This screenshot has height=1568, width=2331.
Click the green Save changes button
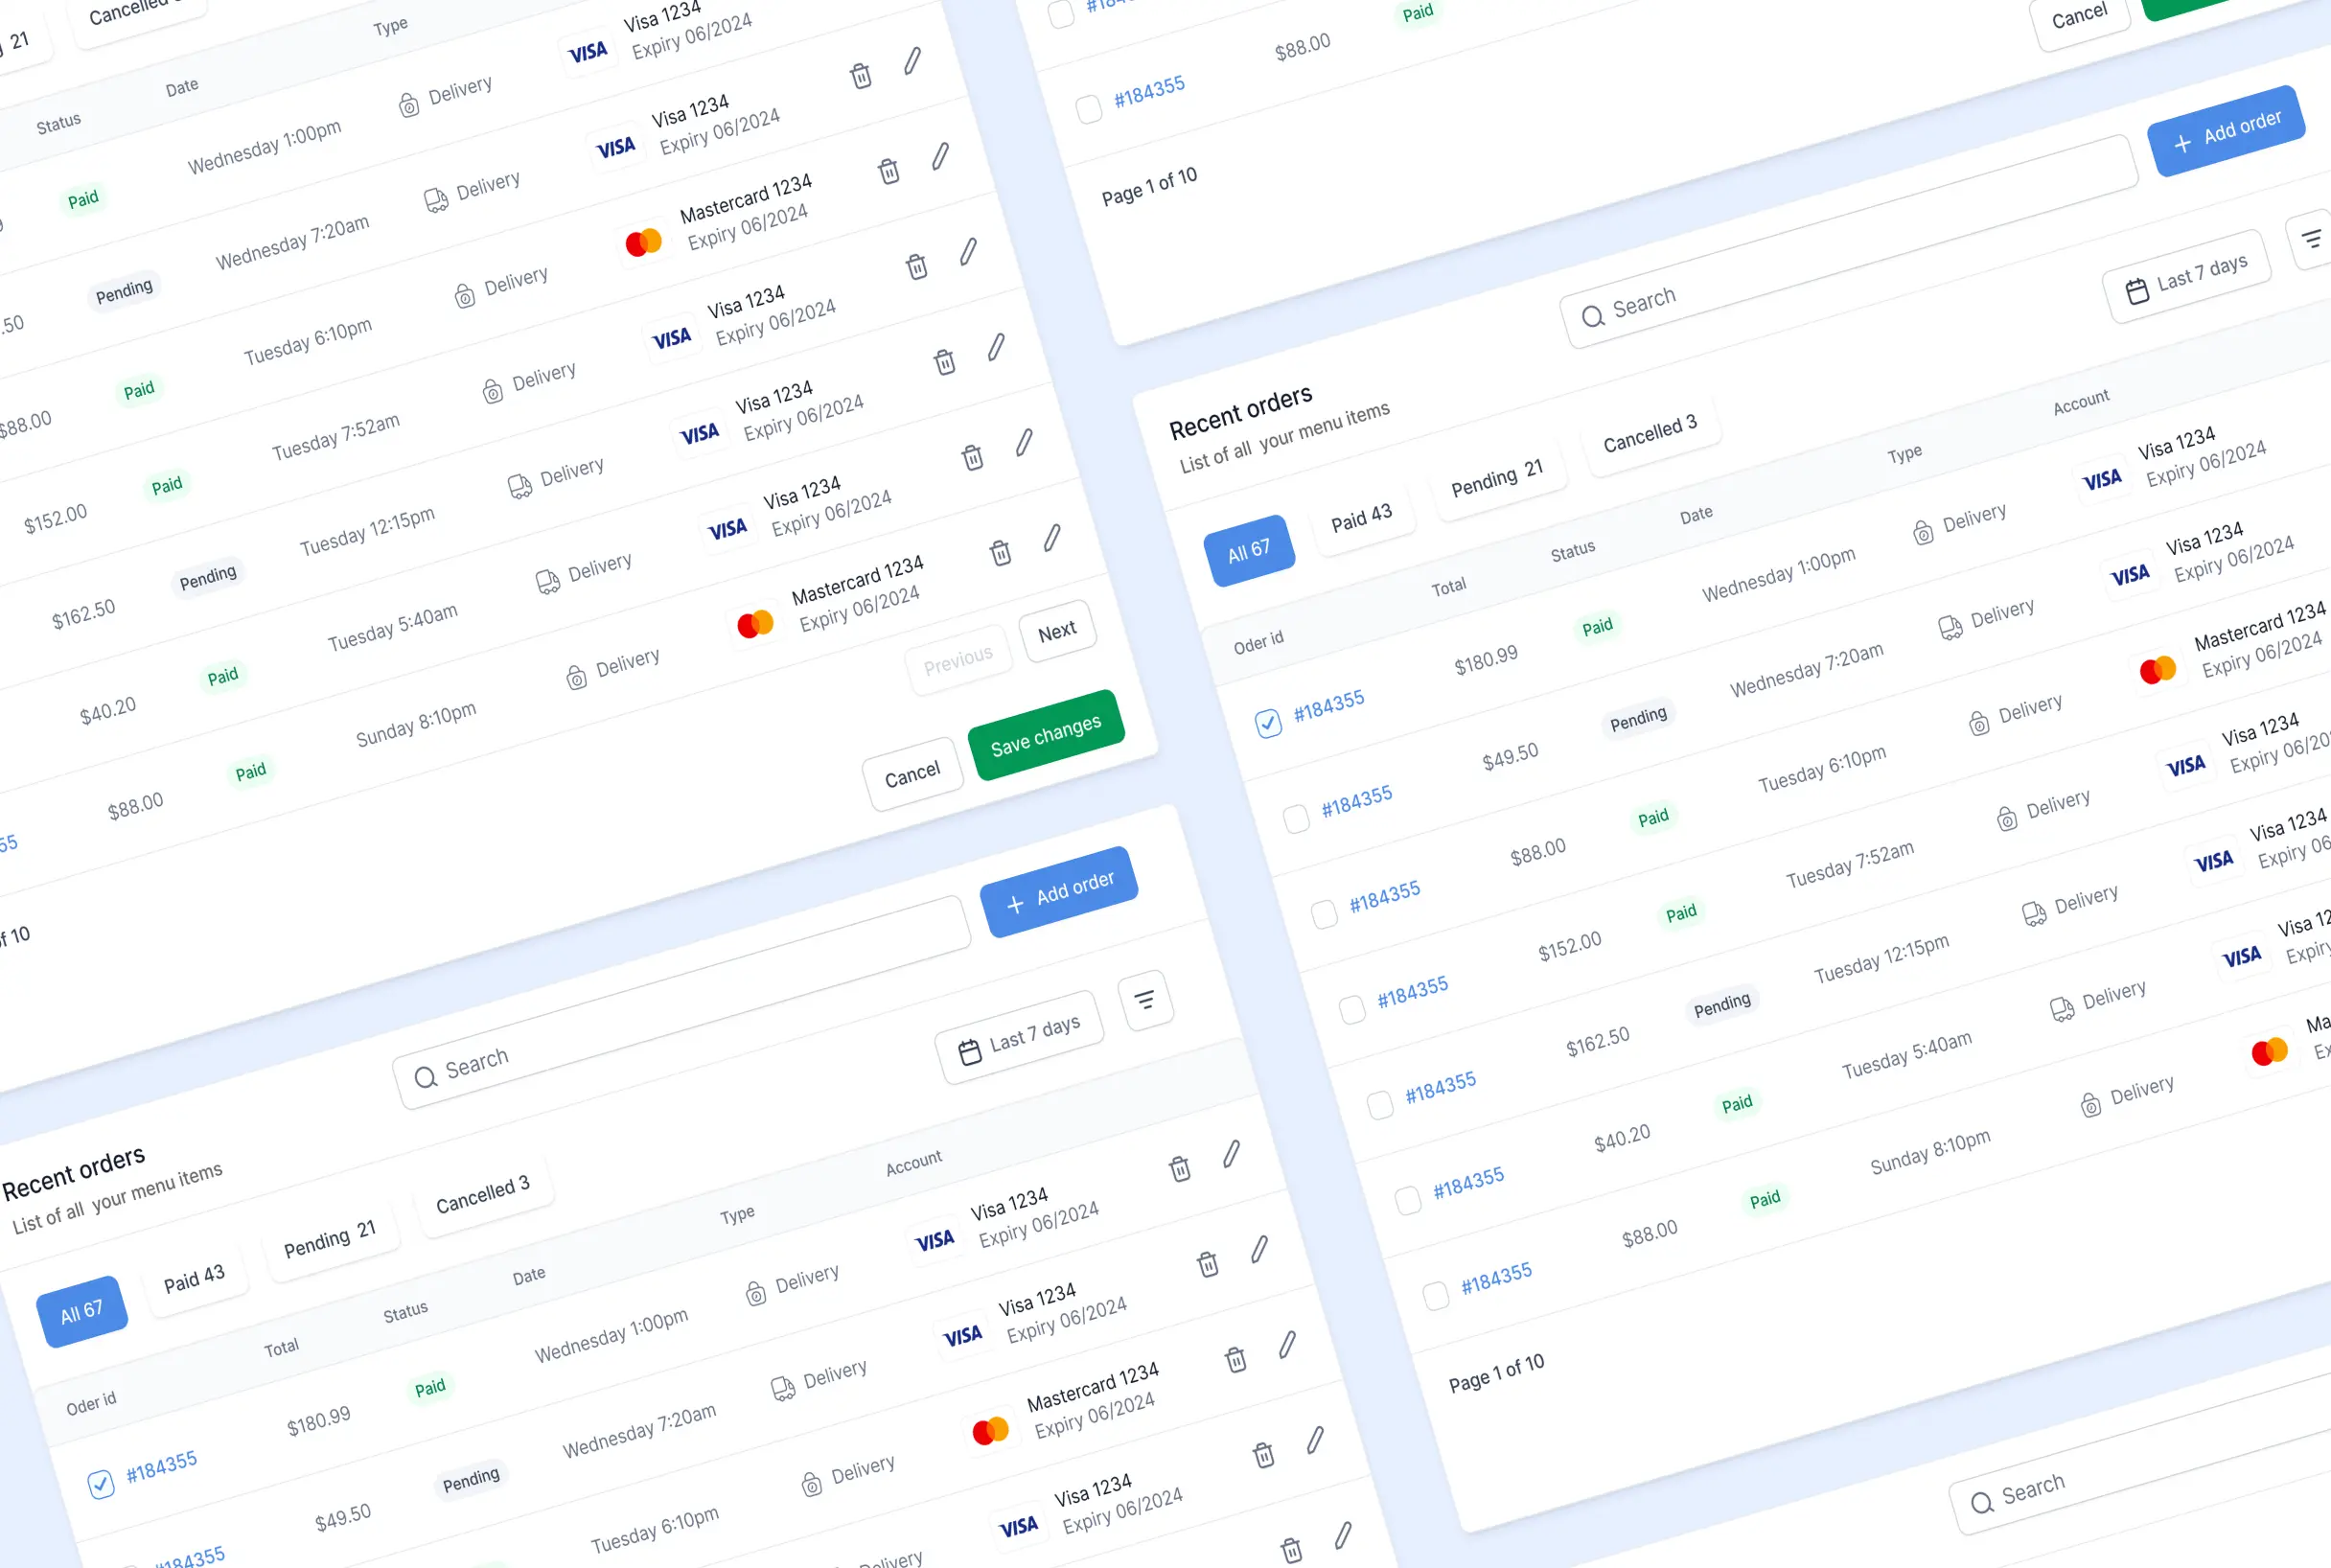(x=1046, y=735)
